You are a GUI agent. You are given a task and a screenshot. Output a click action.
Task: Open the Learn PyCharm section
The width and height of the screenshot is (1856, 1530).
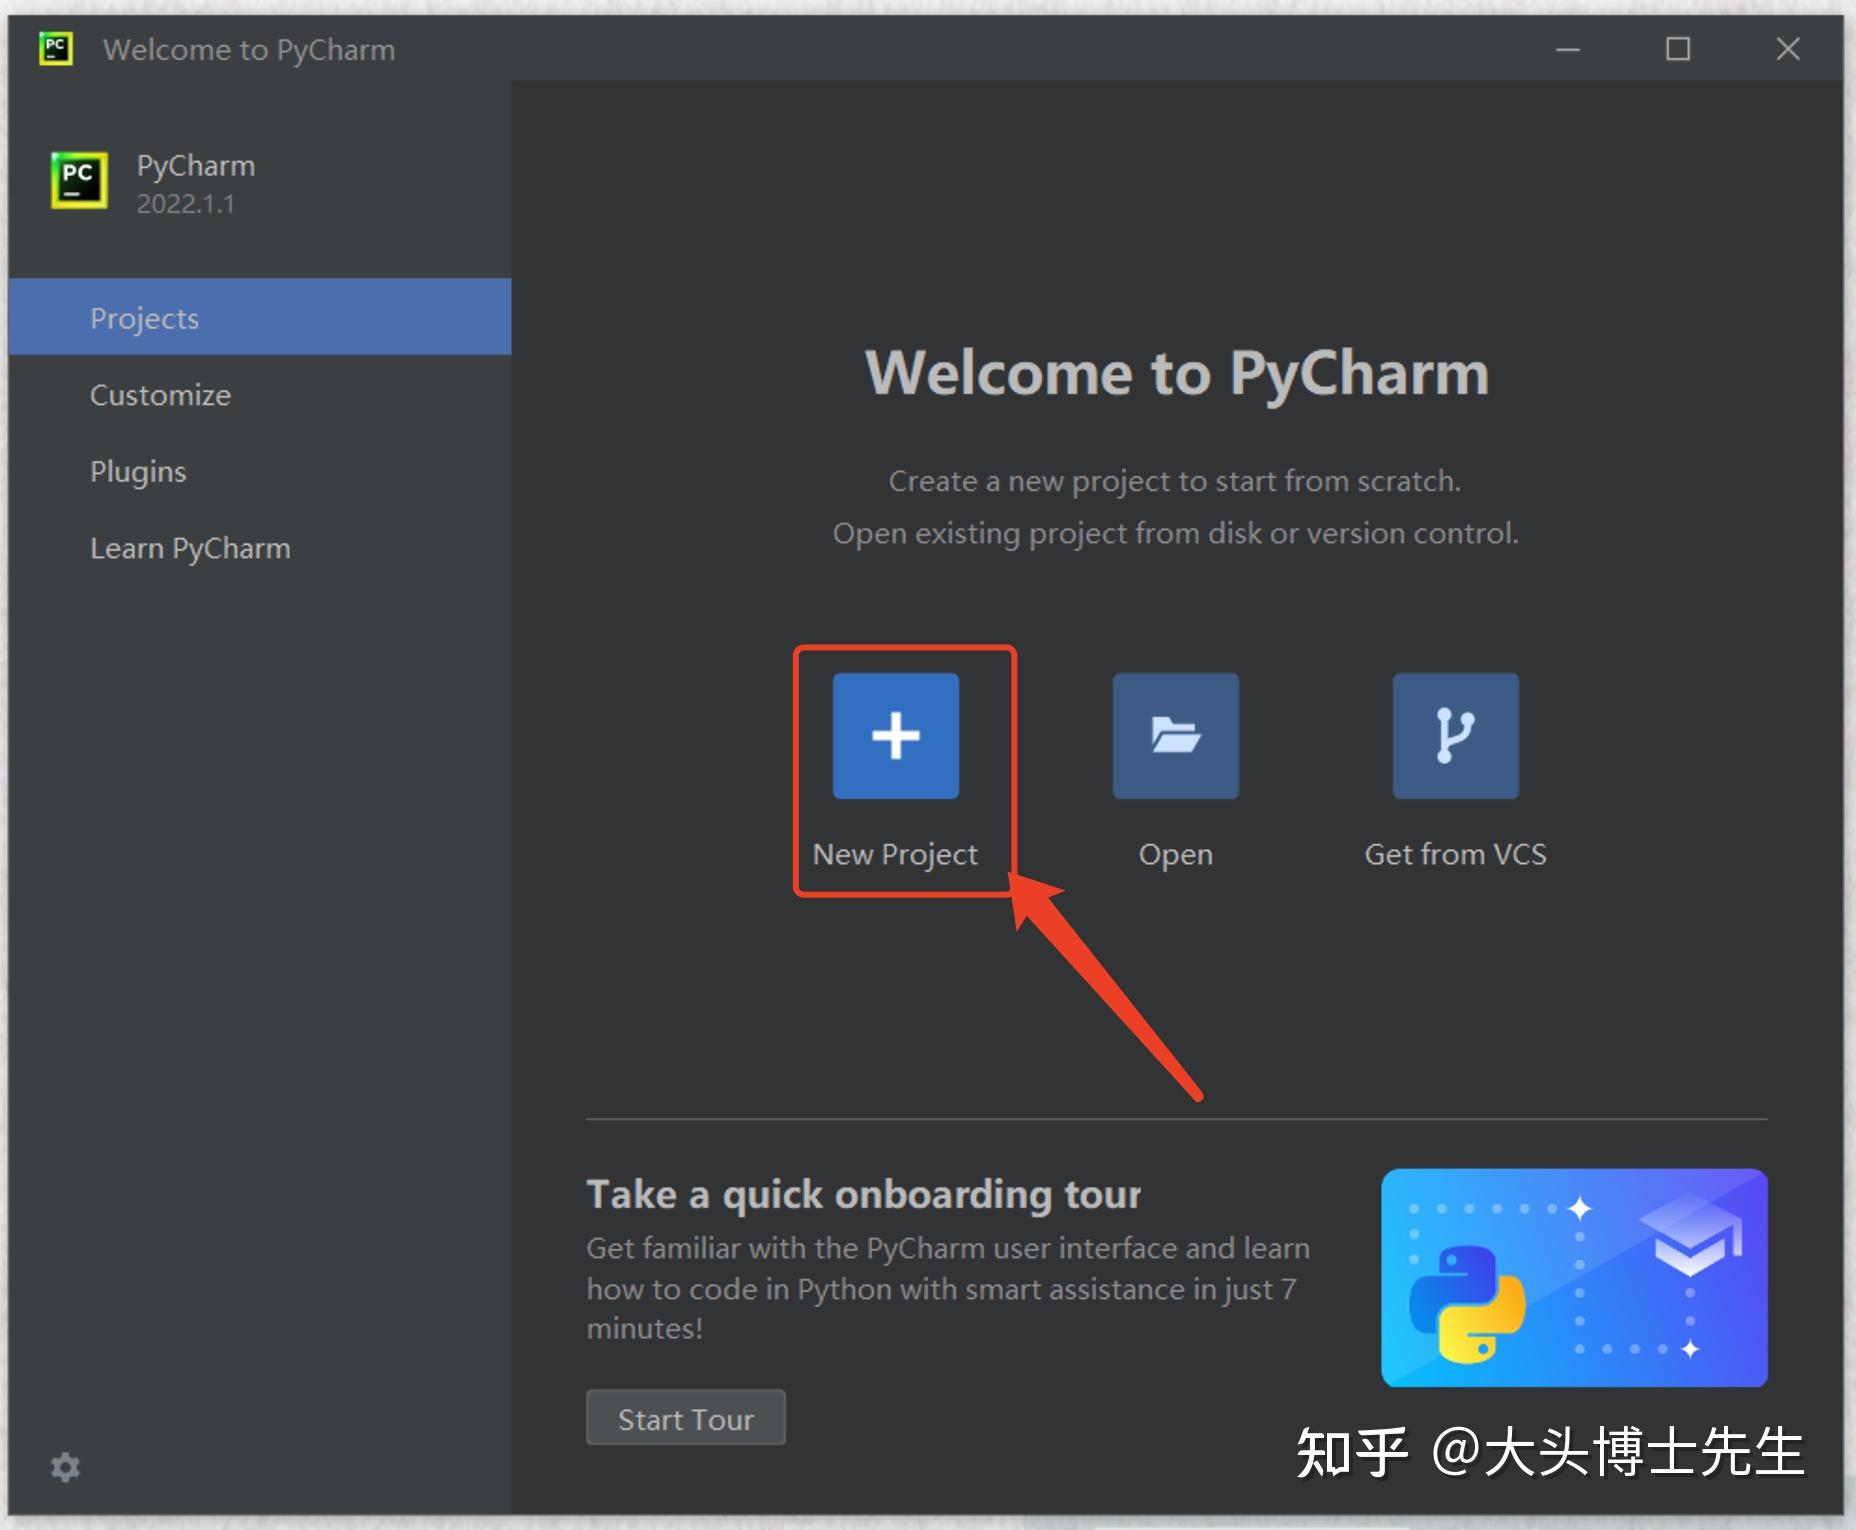pos(190,547)
